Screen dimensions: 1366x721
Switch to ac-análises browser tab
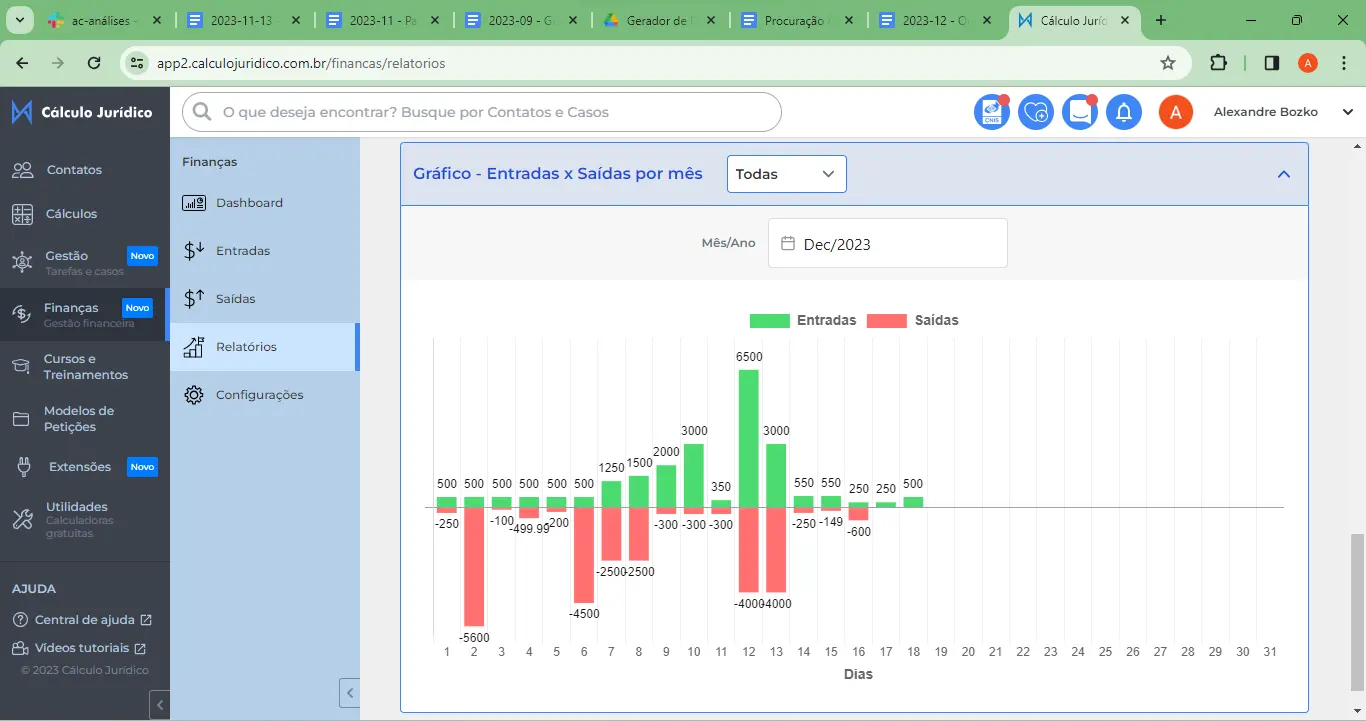104,20
